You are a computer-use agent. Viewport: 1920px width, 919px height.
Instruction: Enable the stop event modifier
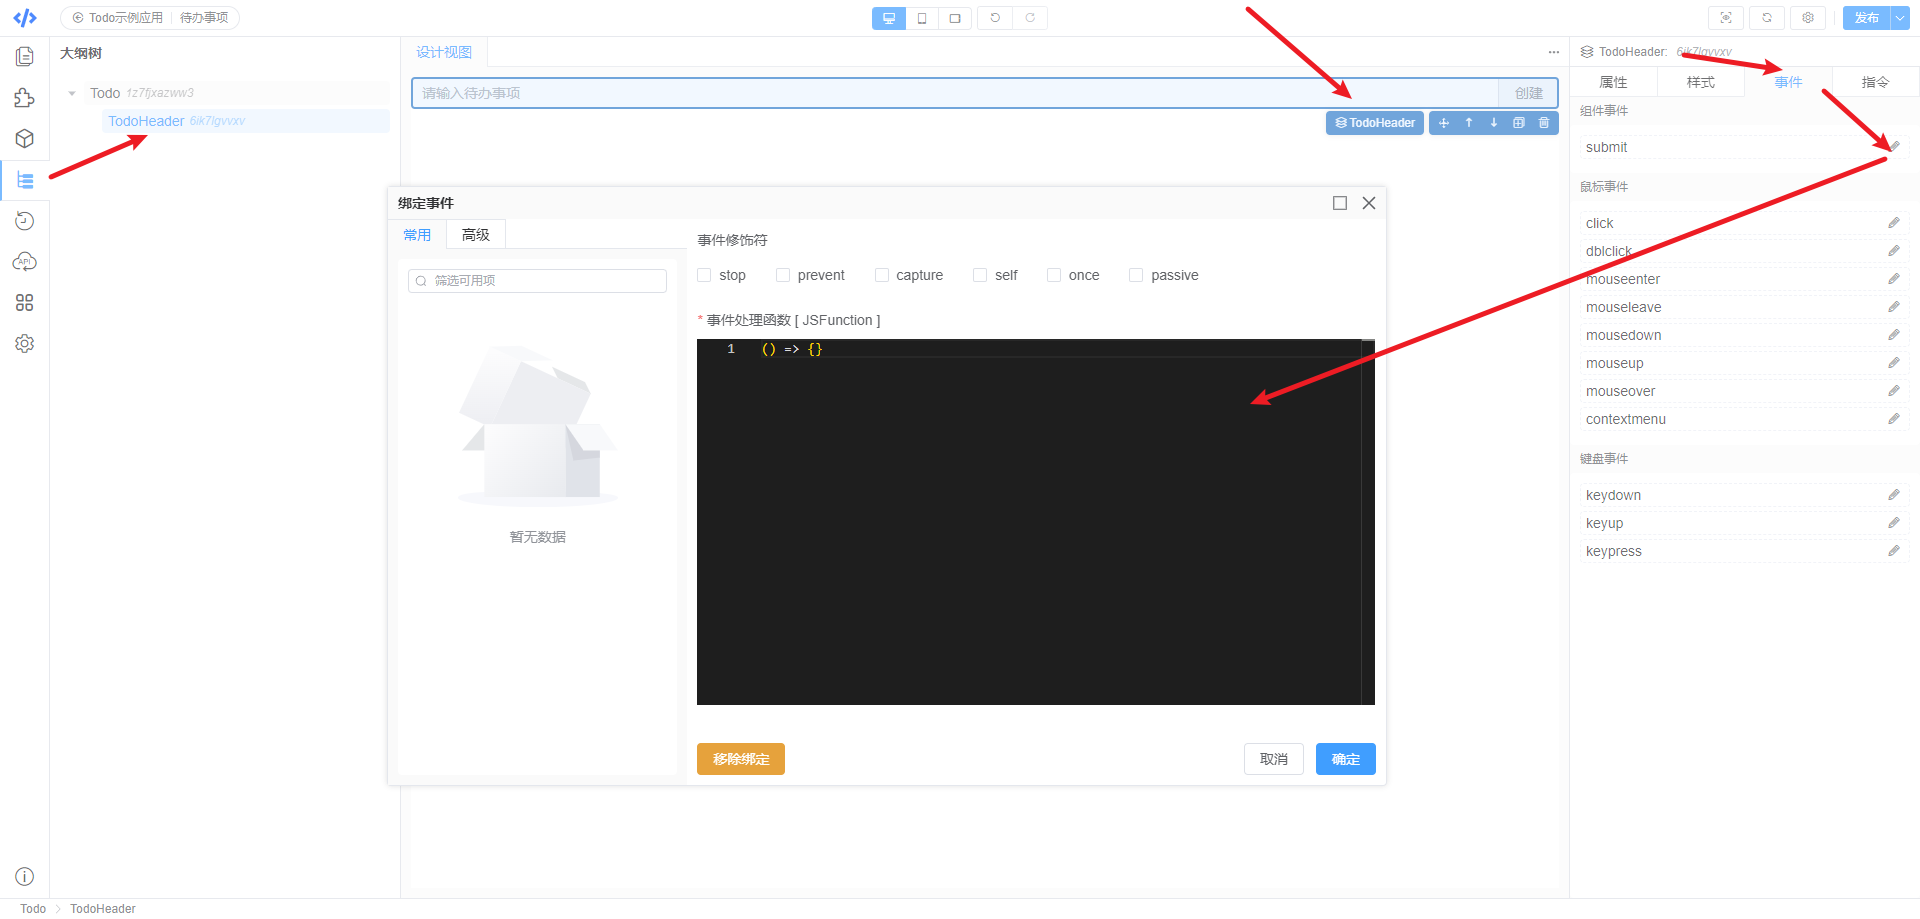[704, 275]
